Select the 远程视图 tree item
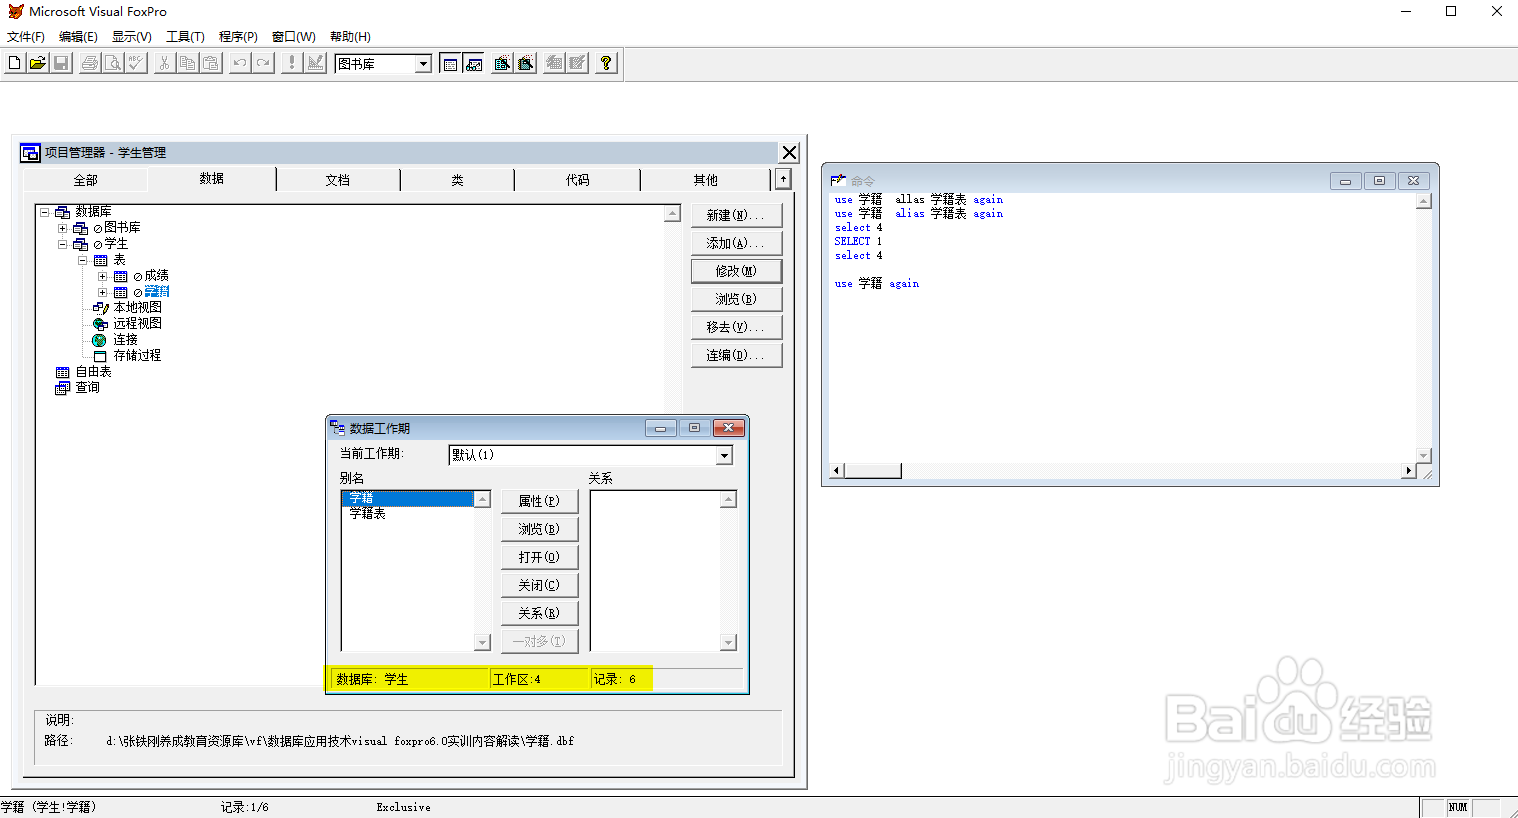The image size is (1518, 818). pyautogui.click(x=137, y=324)
